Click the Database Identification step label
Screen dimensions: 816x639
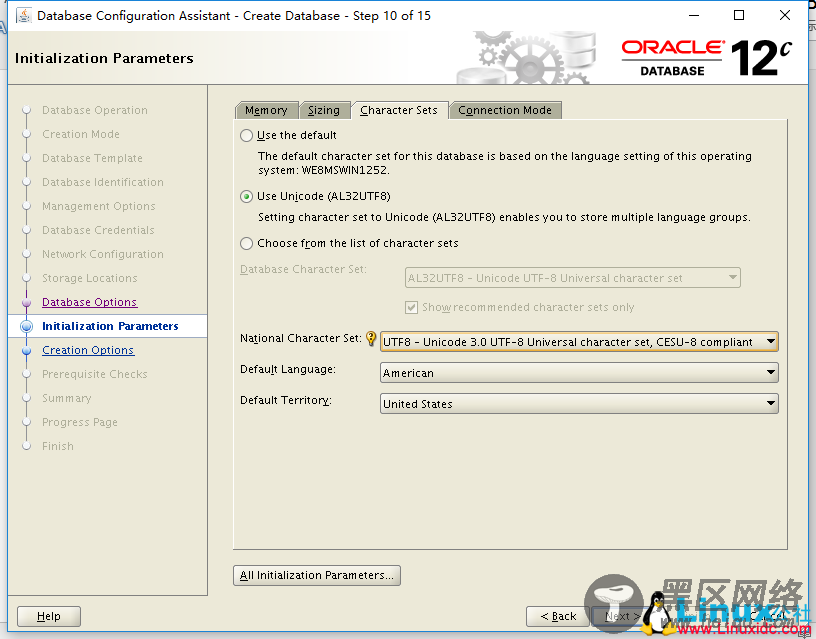coord(103,182)
